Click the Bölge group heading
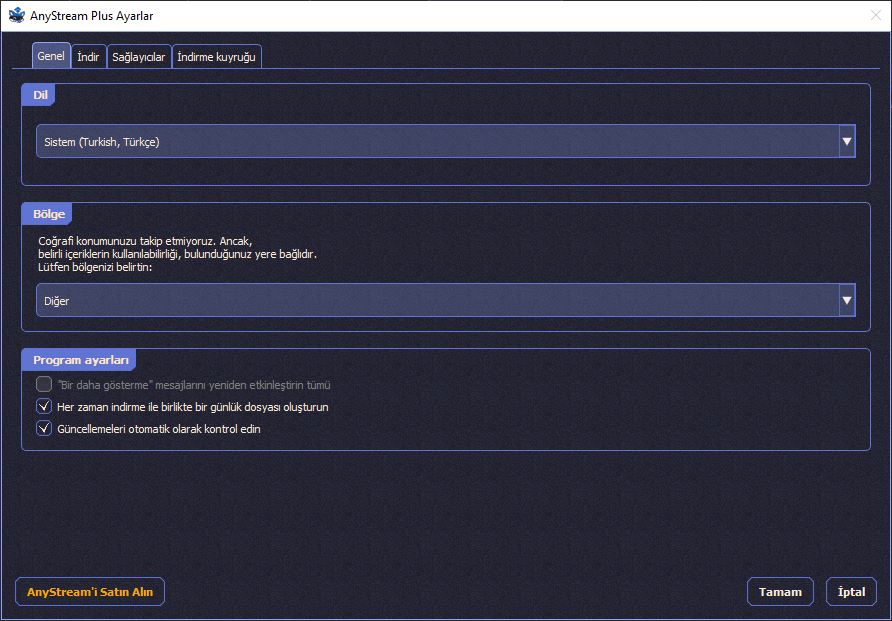 49,214
